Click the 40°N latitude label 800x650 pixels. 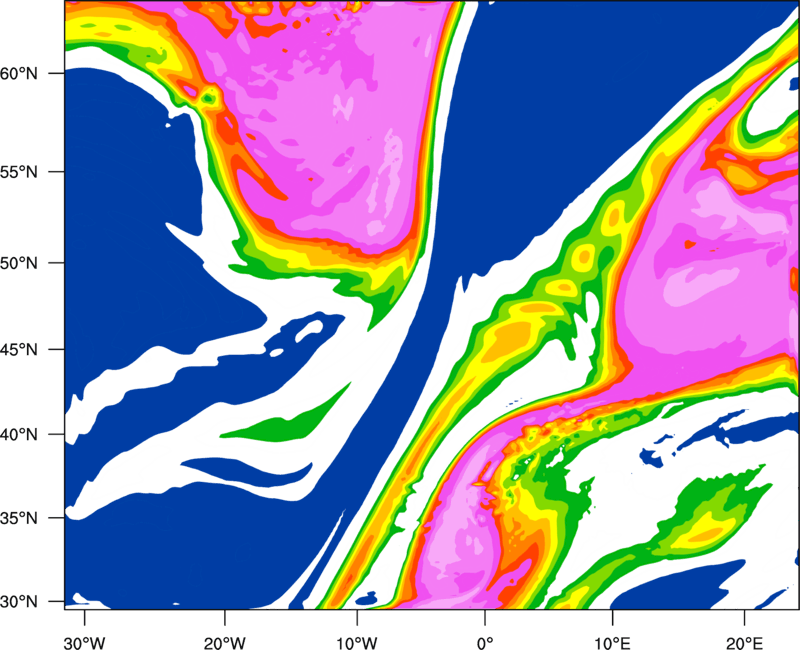point(19,435)
